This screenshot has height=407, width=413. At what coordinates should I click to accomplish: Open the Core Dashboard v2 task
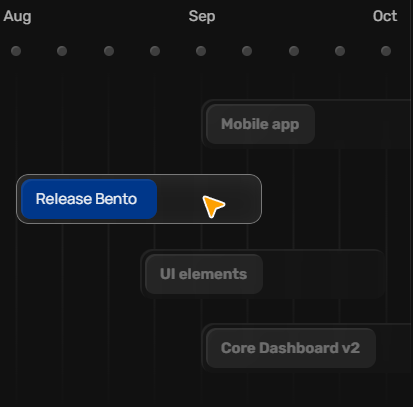[x=291, y=348]
